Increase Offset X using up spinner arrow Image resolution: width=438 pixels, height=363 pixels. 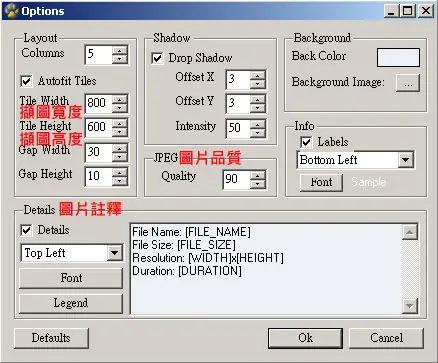click(x=257, y=76)
